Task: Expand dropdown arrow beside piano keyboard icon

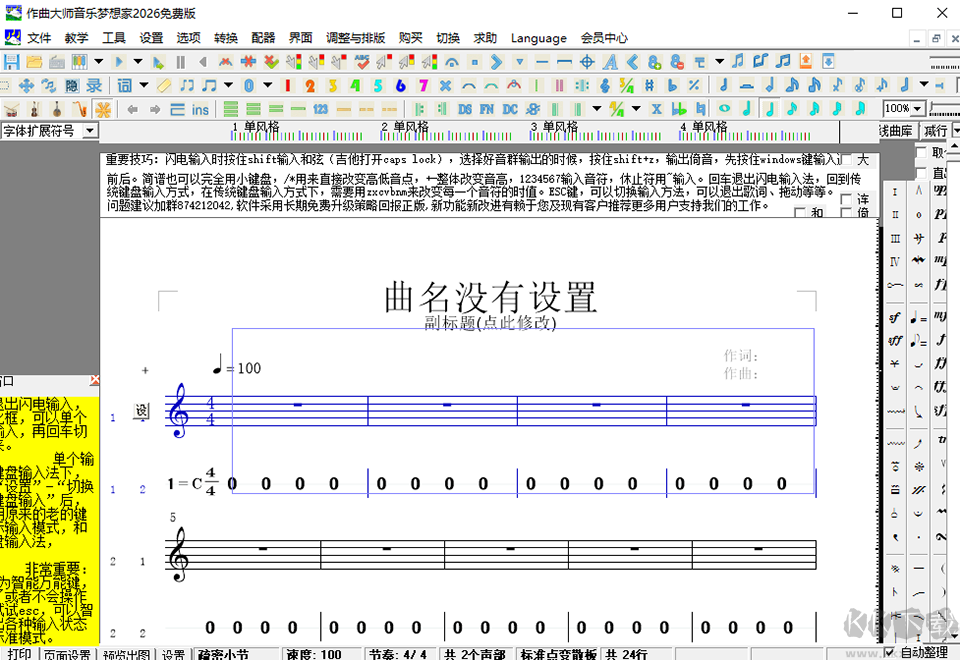Action: tap(99, 62)
